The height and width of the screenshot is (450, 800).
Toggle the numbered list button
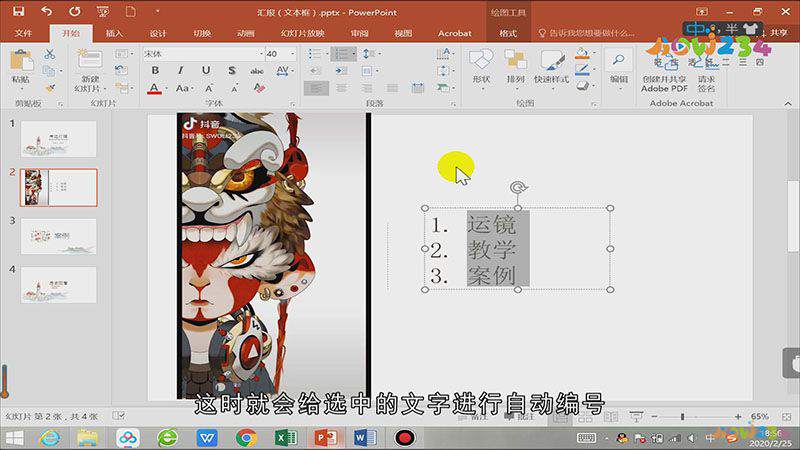click(x=343, y=54)
